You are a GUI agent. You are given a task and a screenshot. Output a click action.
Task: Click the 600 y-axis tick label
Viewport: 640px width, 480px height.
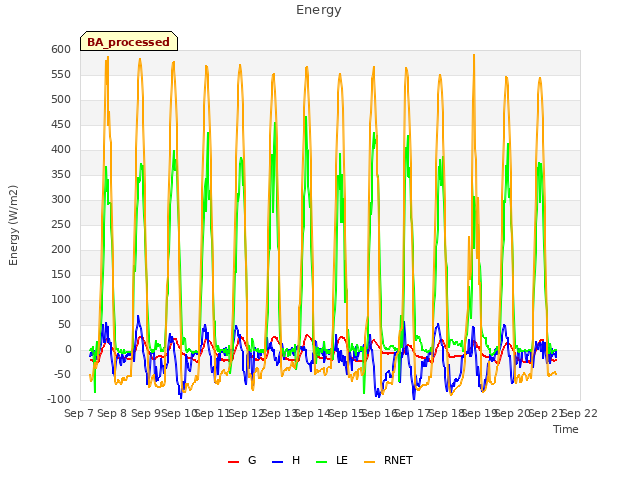pos(61,50)
